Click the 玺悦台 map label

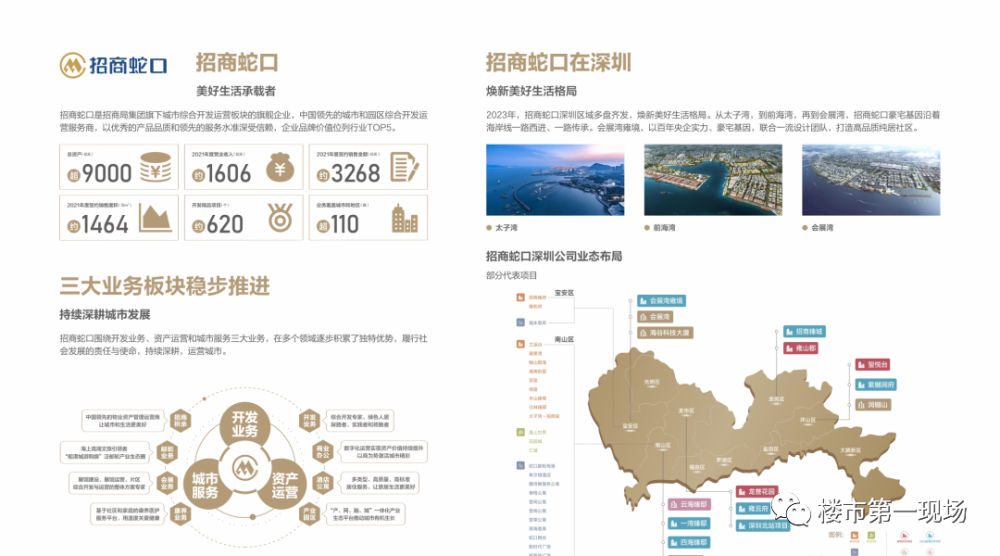872,365
